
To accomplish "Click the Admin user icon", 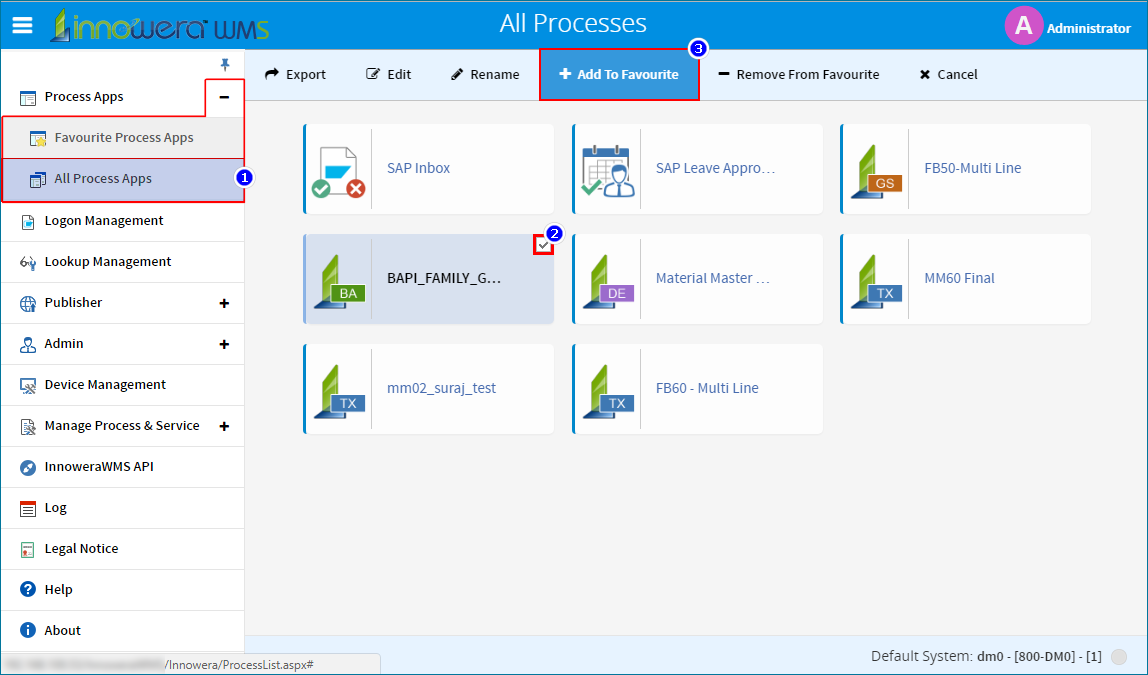I will (28, 345).
